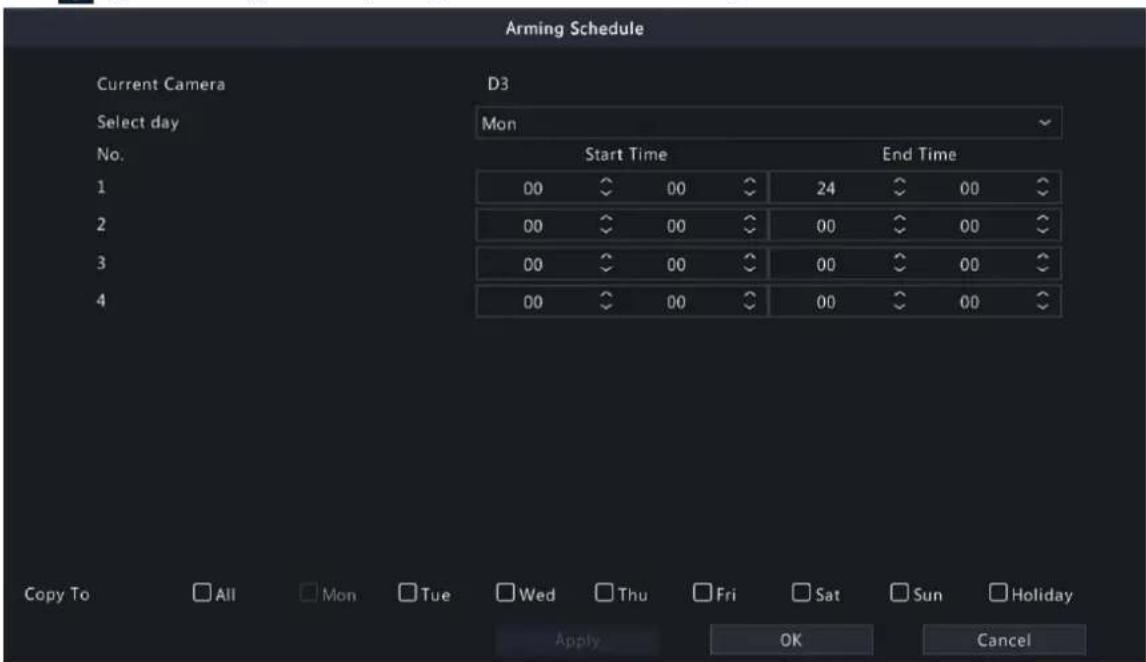This screenshot has width=1146, height=662.
Task: Click row 4 start hour stepper arrows
Action: [606, 302]
